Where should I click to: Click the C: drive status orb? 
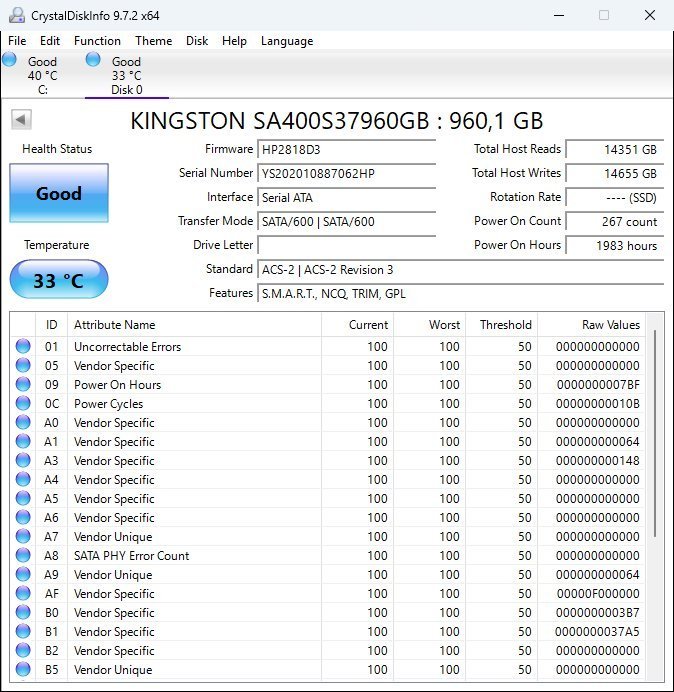point(10,60)
